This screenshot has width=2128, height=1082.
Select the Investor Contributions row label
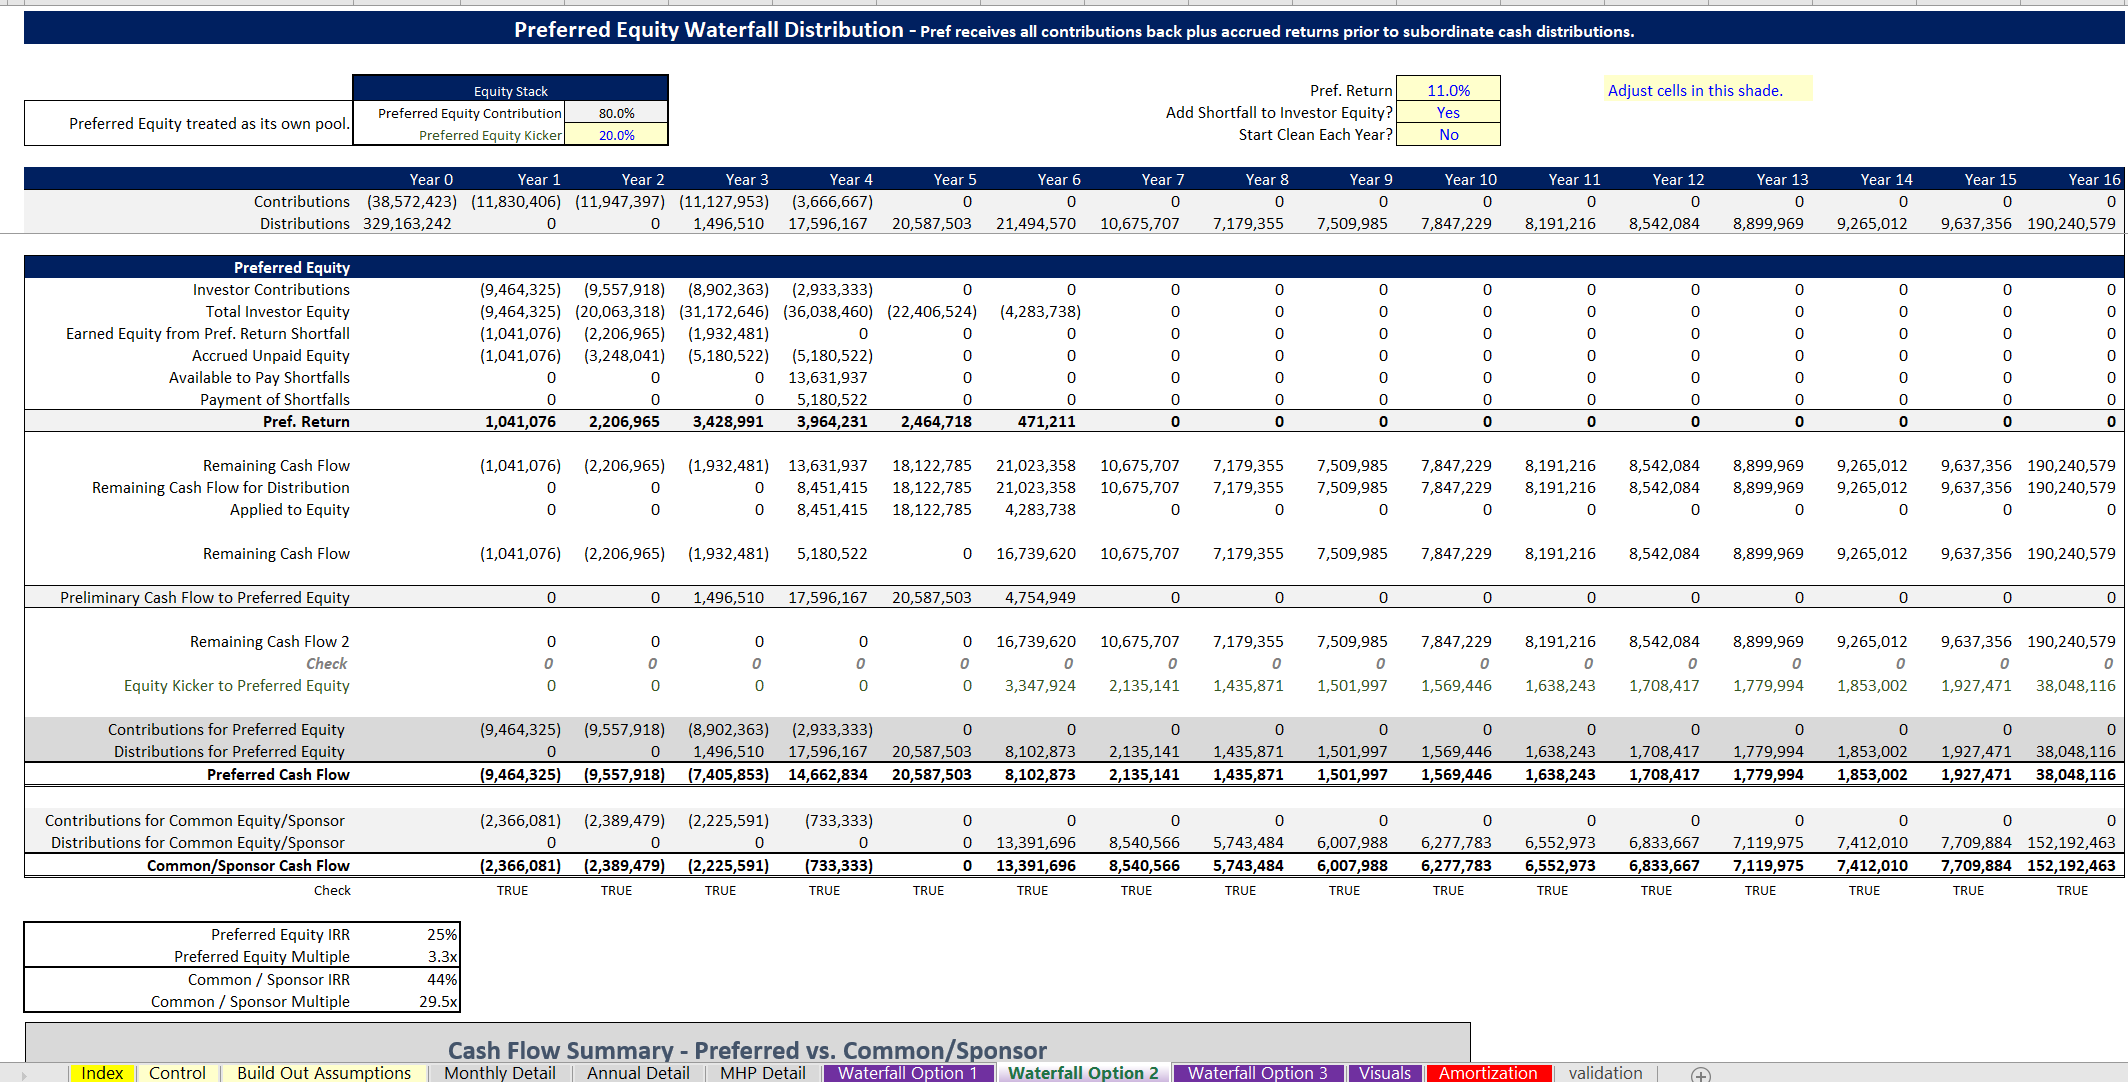coord(271,289)
